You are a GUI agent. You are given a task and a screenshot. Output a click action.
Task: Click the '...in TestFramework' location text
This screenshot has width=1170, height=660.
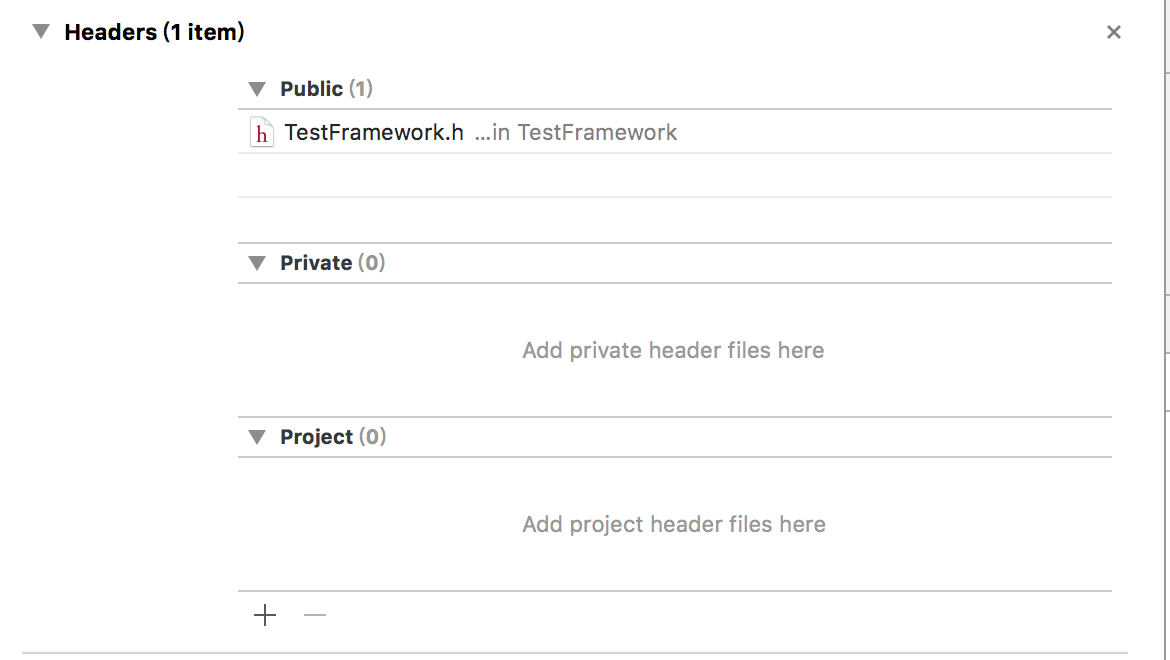[576, 132]
